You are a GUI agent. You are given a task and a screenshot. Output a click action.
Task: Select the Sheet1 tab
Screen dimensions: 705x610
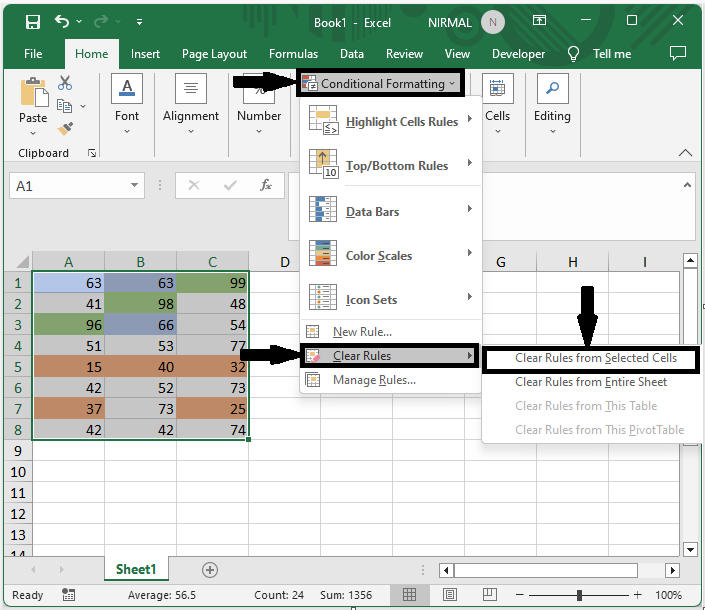tap(136, 570)
